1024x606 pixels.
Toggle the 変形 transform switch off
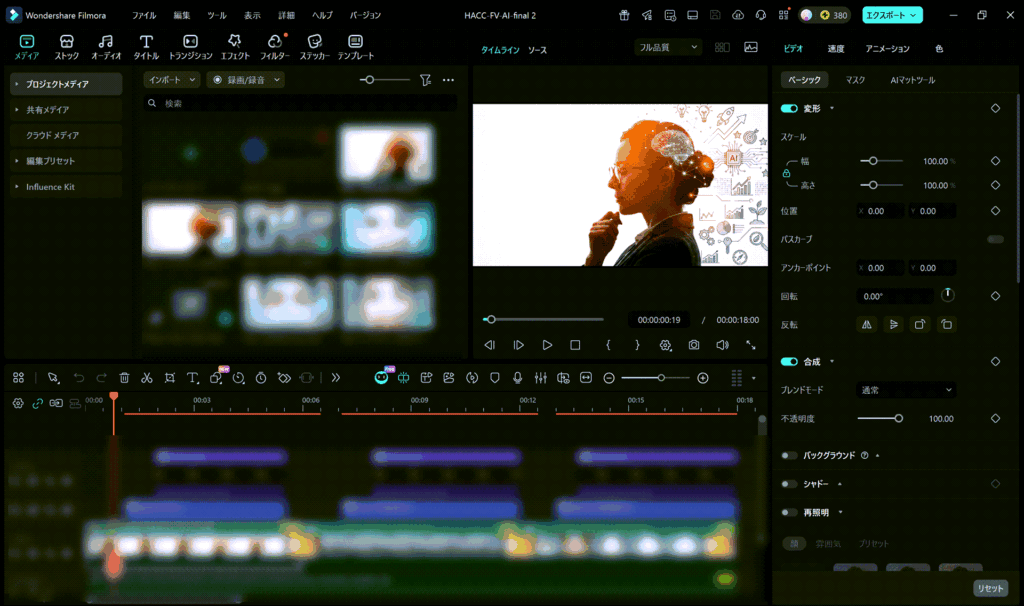tap(789, 108)
